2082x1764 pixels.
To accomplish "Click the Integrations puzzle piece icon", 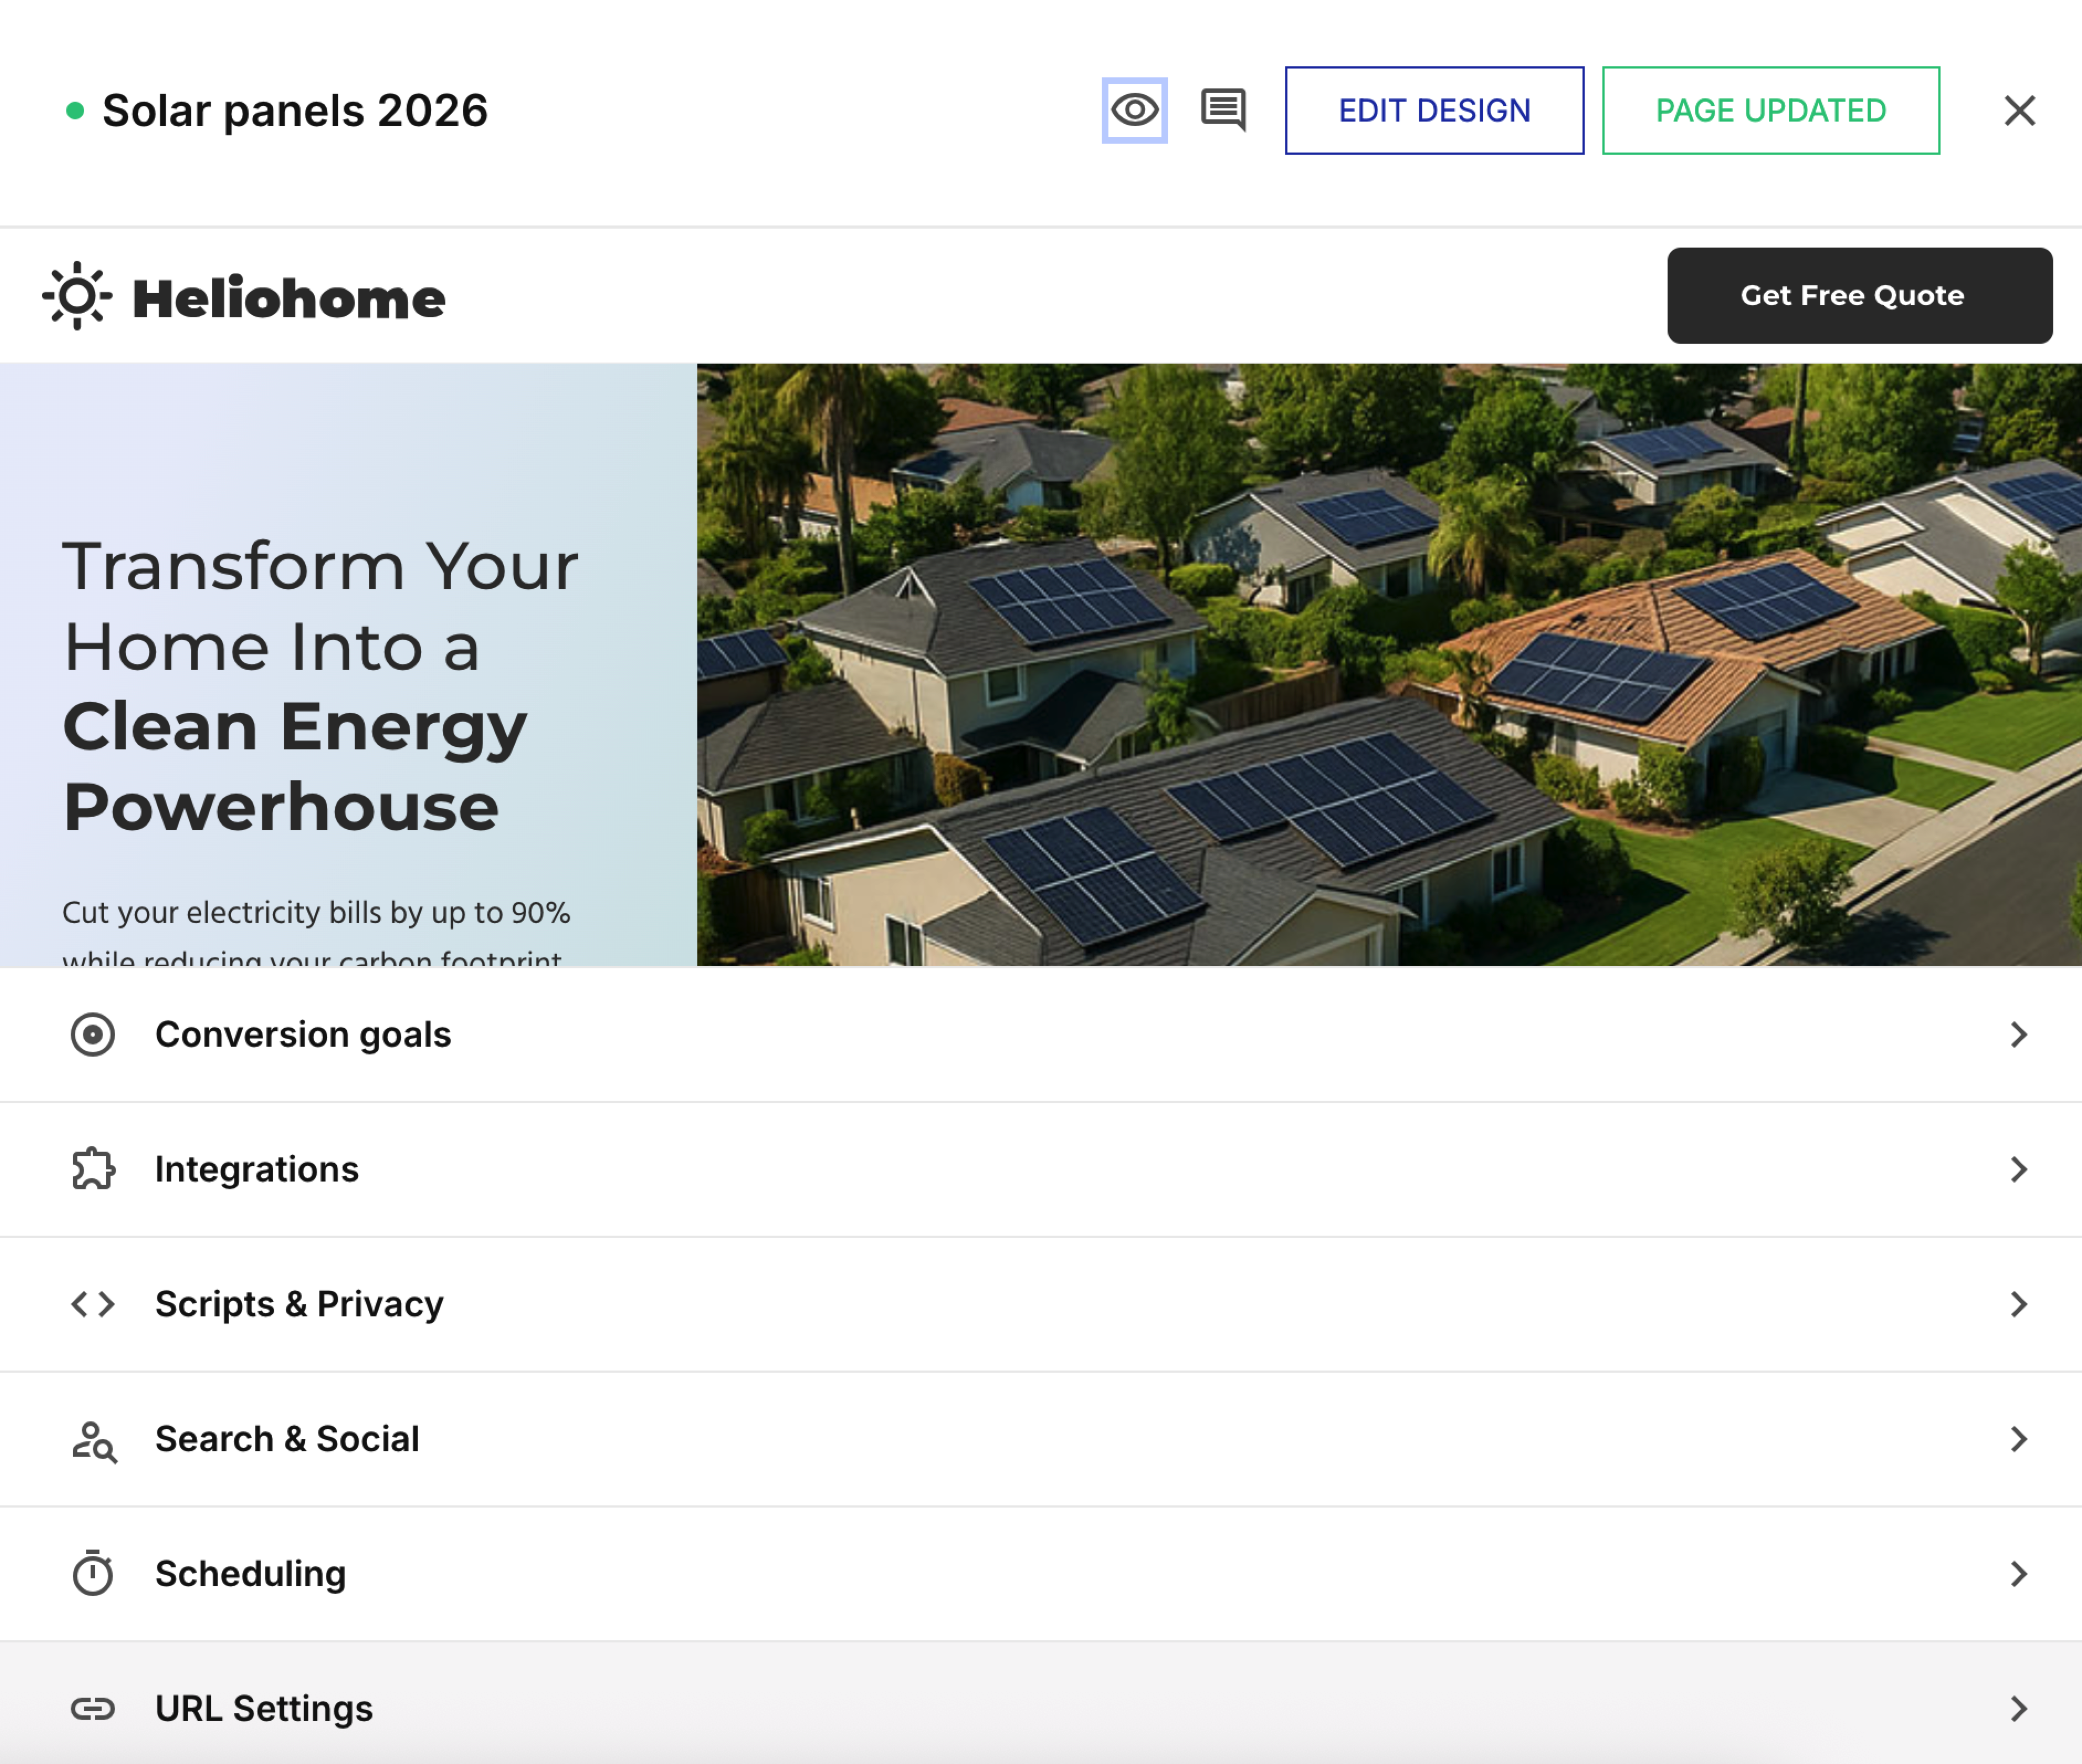I will [93, 1169].
